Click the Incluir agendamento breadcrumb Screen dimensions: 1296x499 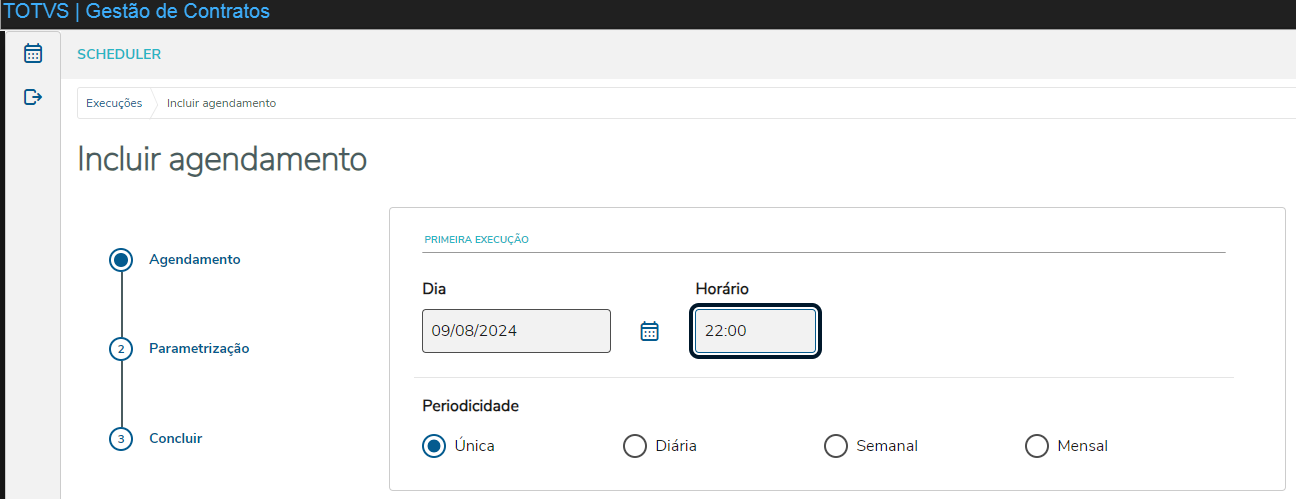point(221,103)
